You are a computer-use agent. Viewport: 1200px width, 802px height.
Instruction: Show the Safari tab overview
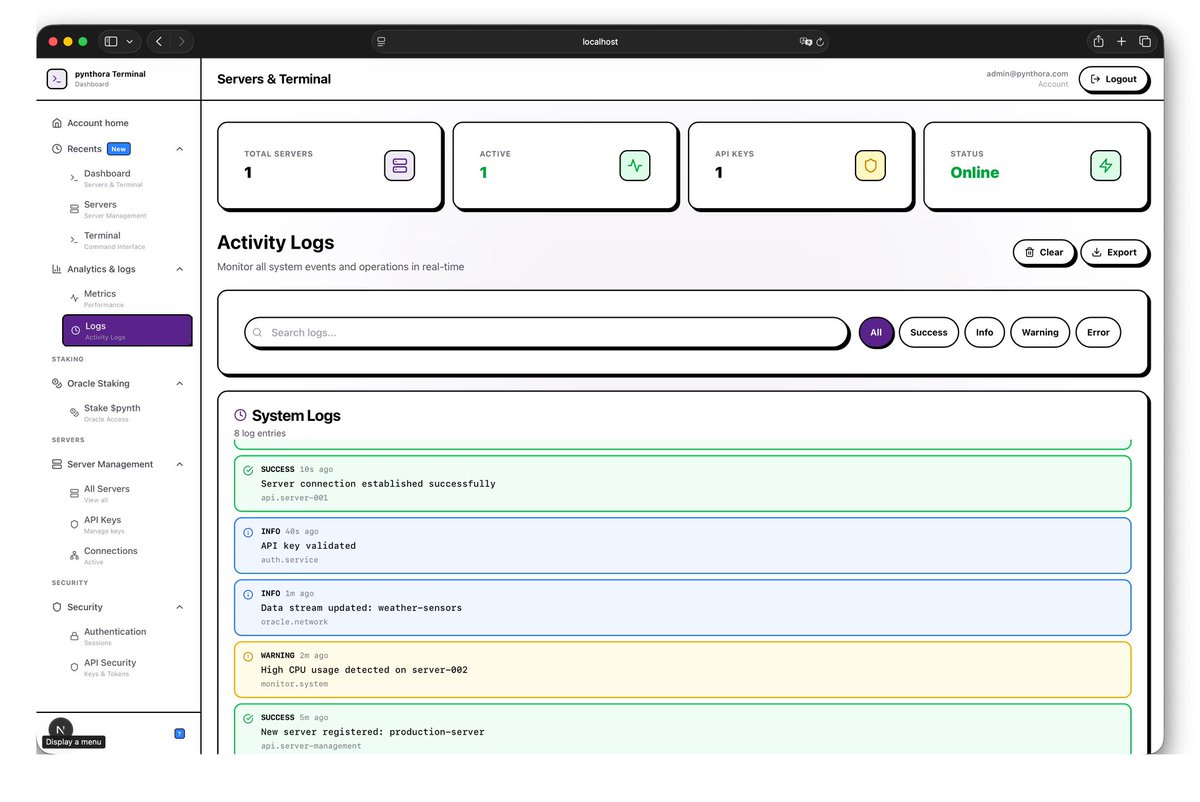pos(1145,41)
